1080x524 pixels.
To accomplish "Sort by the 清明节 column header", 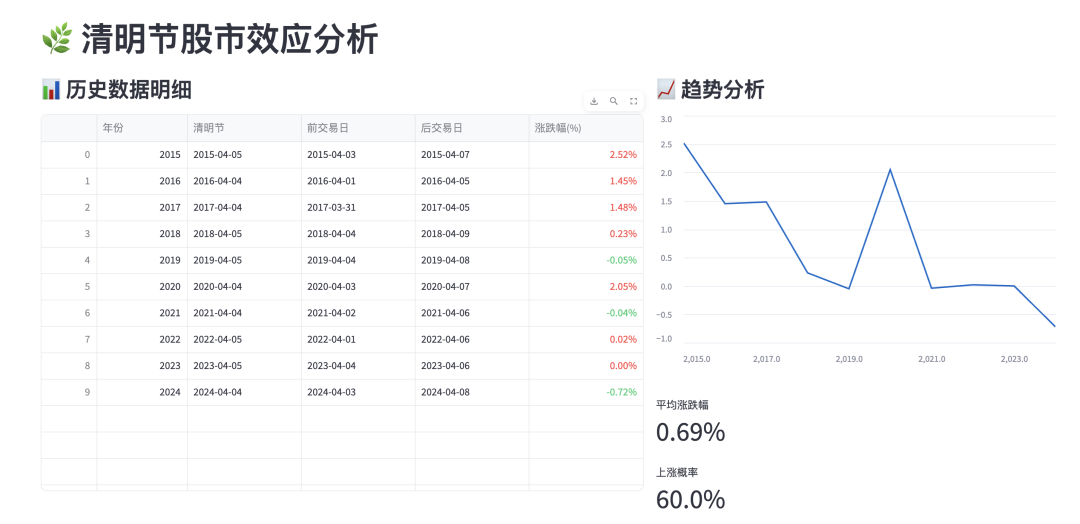I will coord(245,128).
